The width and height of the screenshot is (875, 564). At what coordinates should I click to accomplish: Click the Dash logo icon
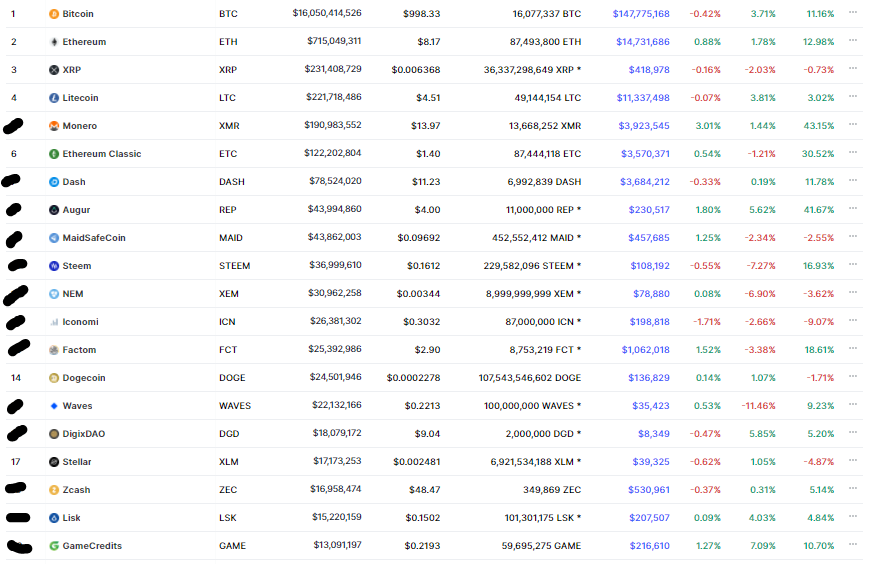click(54, 182)
